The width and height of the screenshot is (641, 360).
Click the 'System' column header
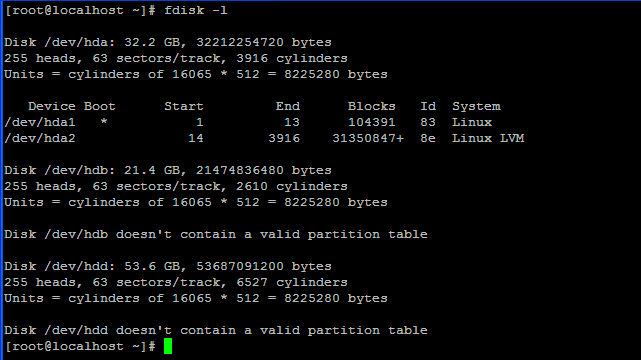(x=476, y=106)
